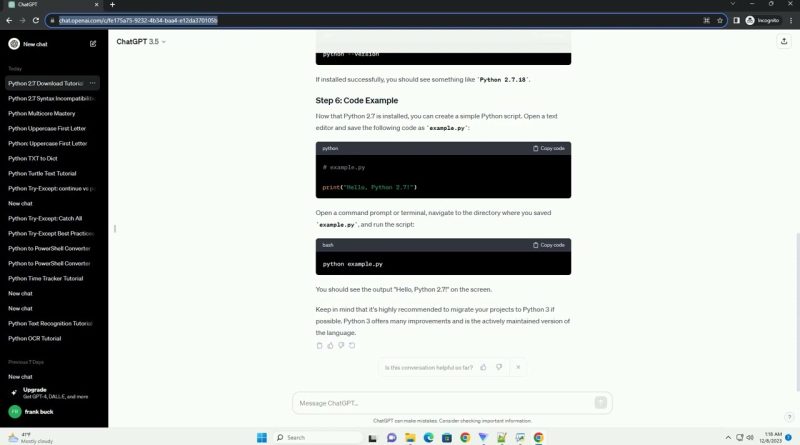The width and height of the screenshot is (800, 445).
Task: Close the ChatGPT browser tab
Action: (96, 5)
